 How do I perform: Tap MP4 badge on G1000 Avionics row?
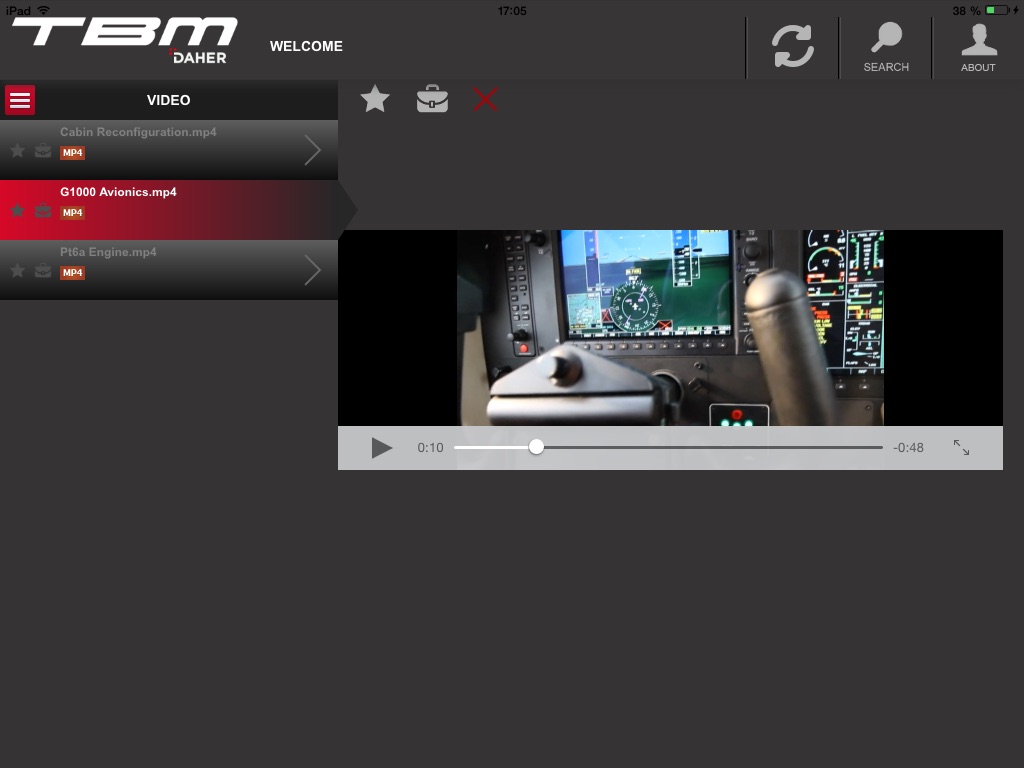tap(72, 213)
